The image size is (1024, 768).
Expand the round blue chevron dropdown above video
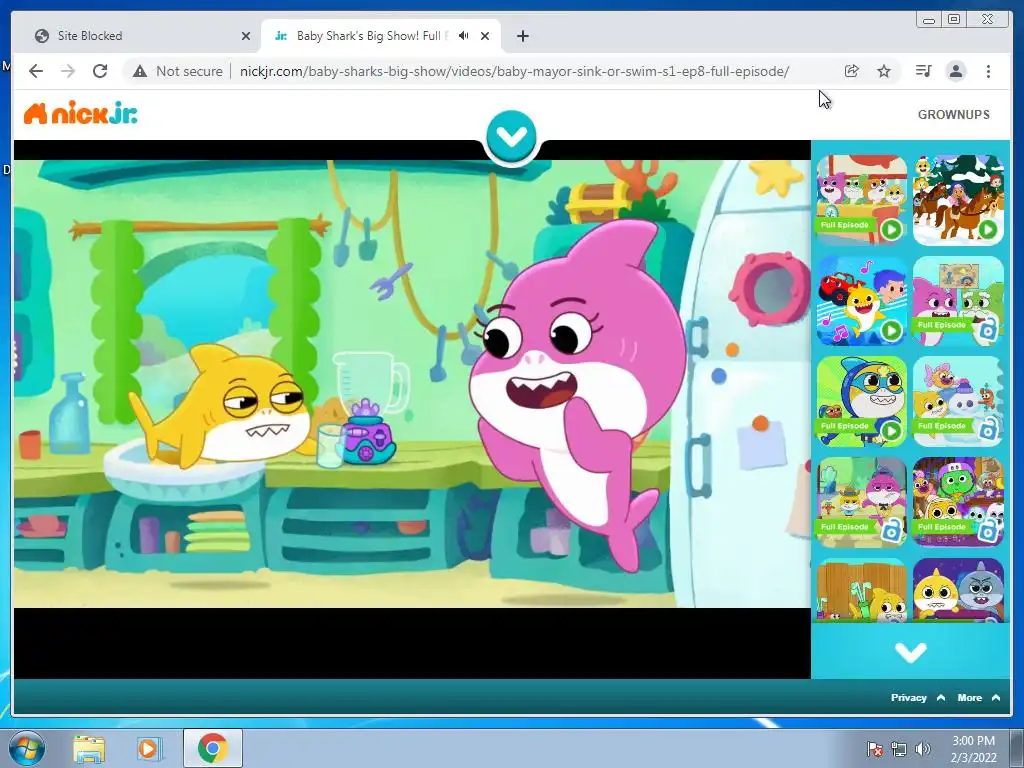(511, 136)
